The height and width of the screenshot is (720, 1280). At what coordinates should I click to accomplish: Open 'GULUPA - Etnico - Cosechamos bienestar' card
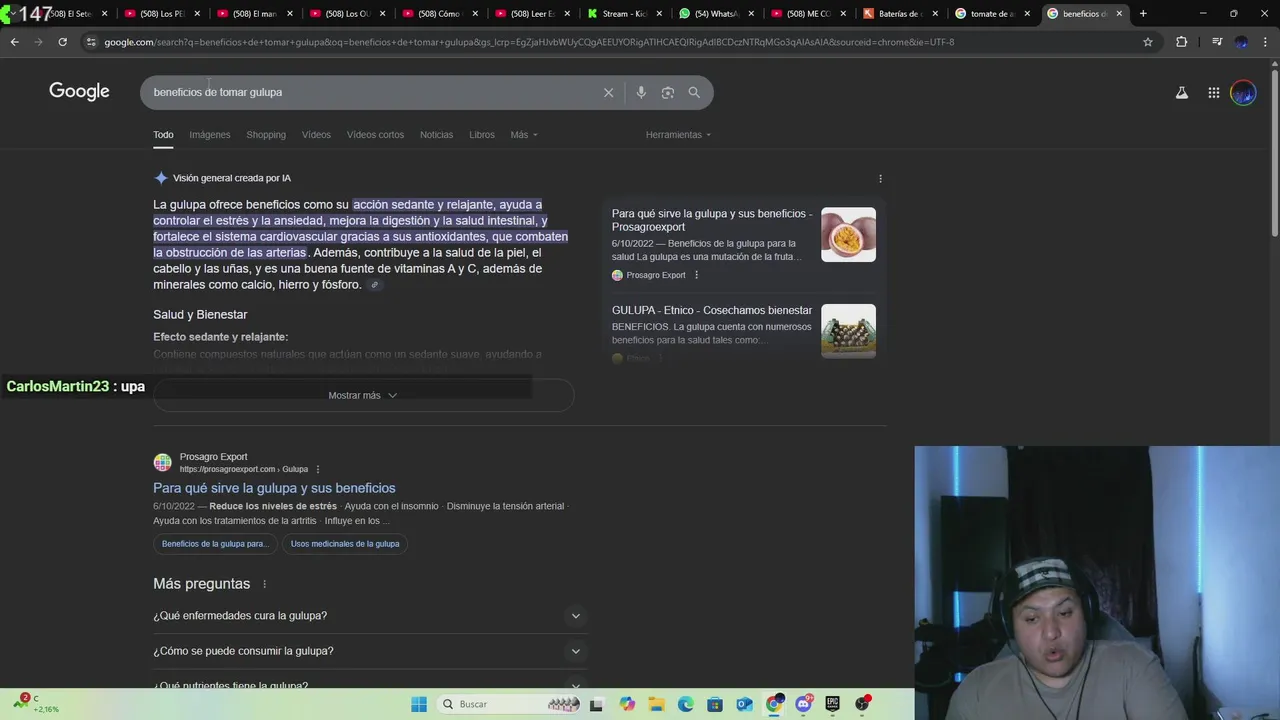(712, 311)
